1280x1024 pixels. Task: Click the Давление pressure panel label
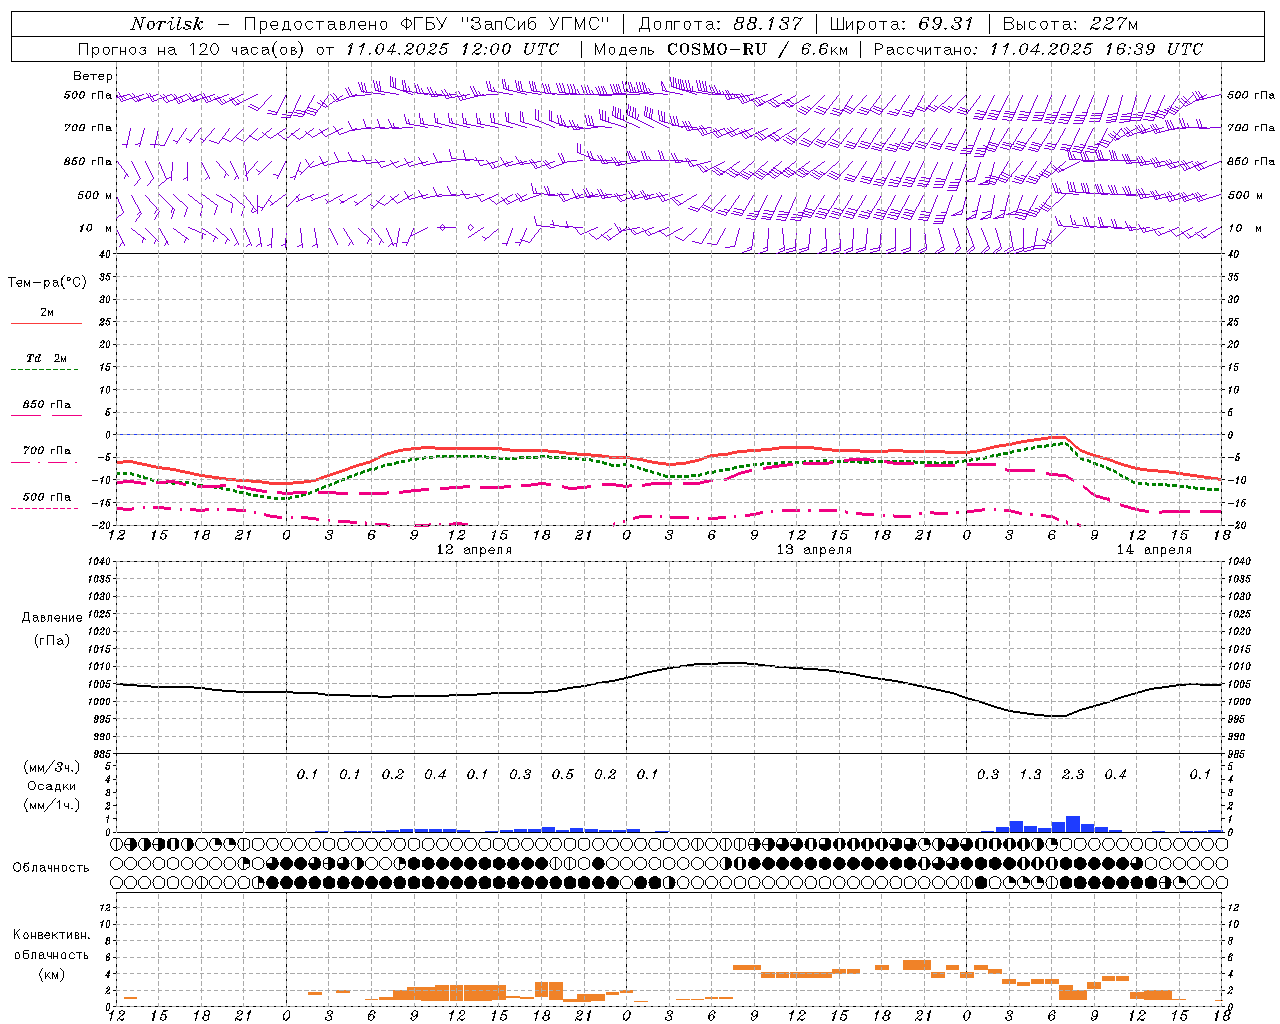point(52,618)
